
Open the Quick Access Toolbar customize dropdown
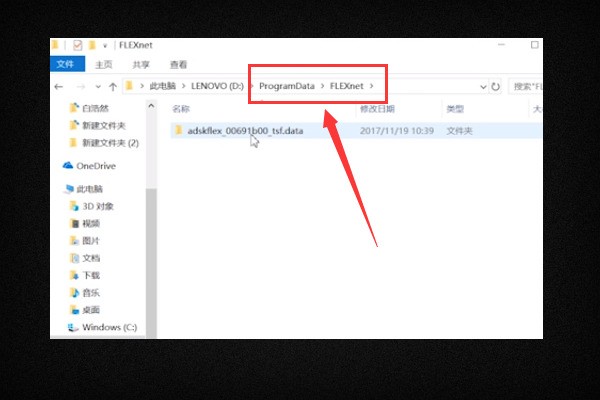[105, 46]
